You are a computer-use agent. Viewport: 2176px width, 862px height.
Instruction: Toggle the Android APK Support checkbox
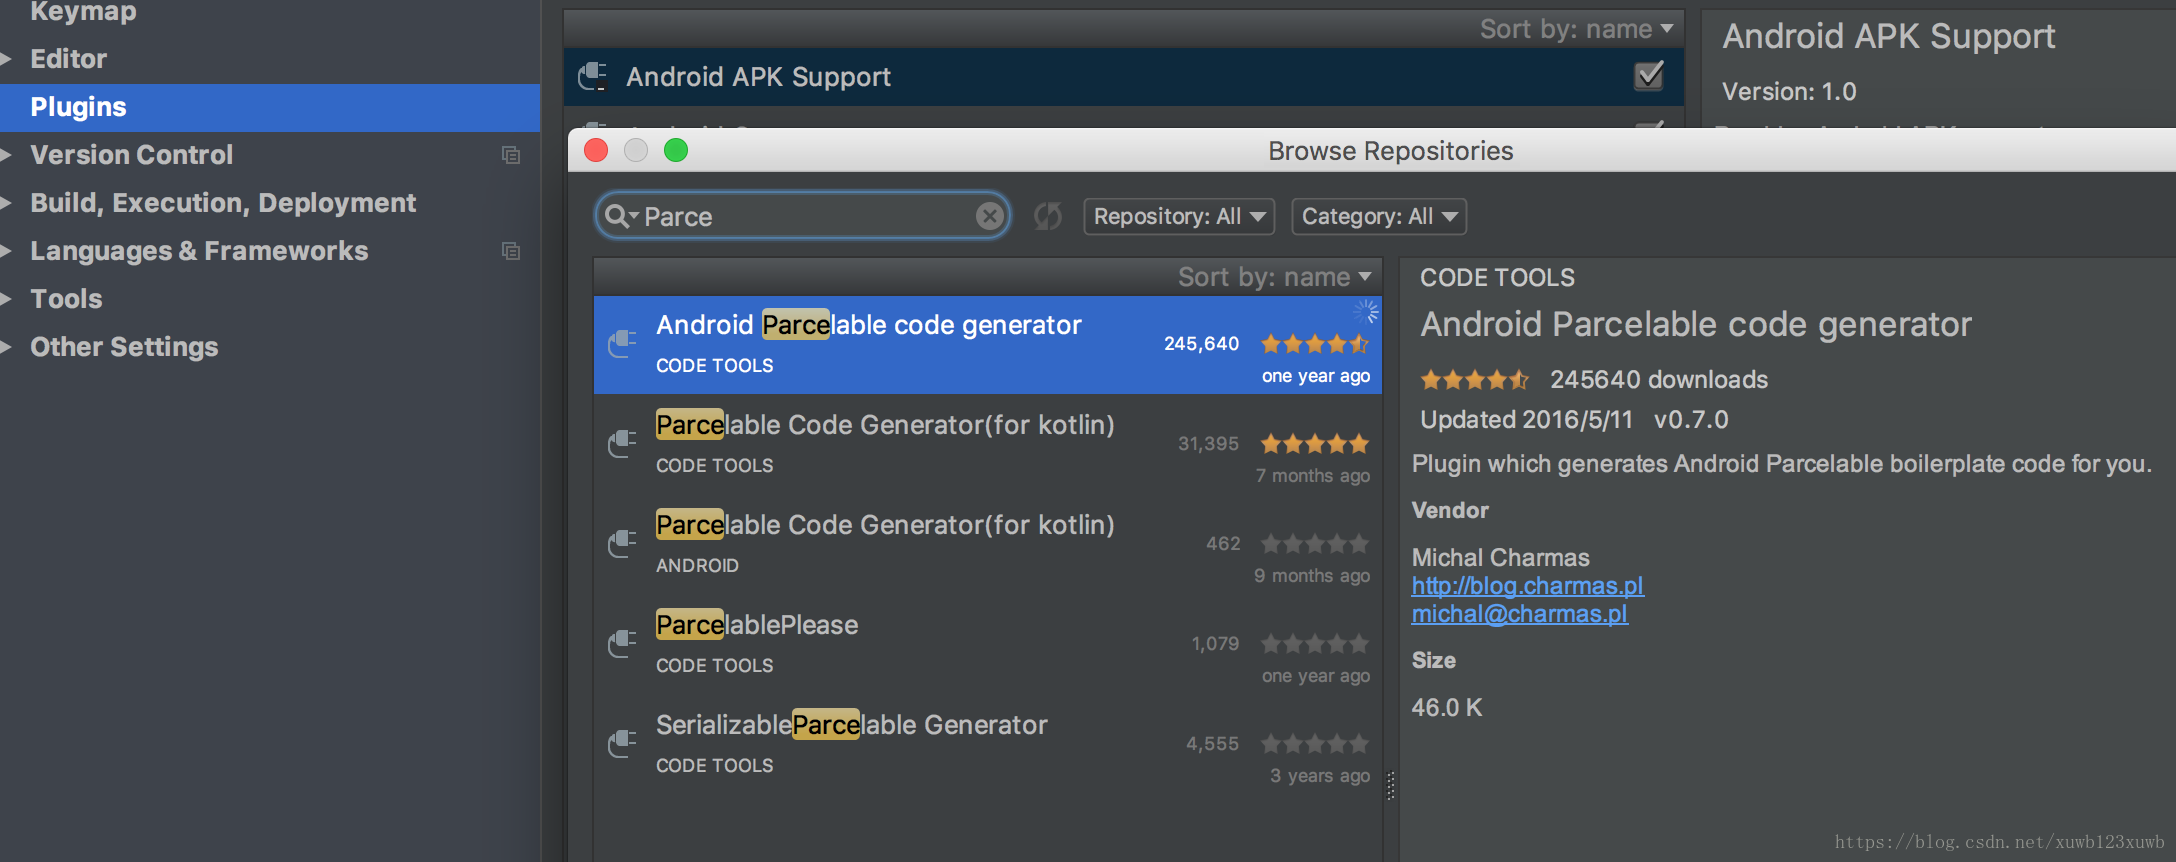tap(1649, 76)
